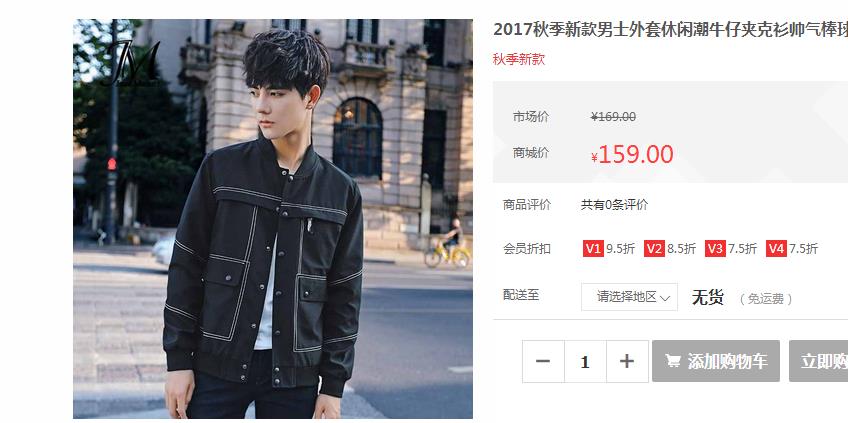The height and width of the screenshot is (423, 848).
Task: Click the 共有0条评价 reviews link
Action: (614, 205)
